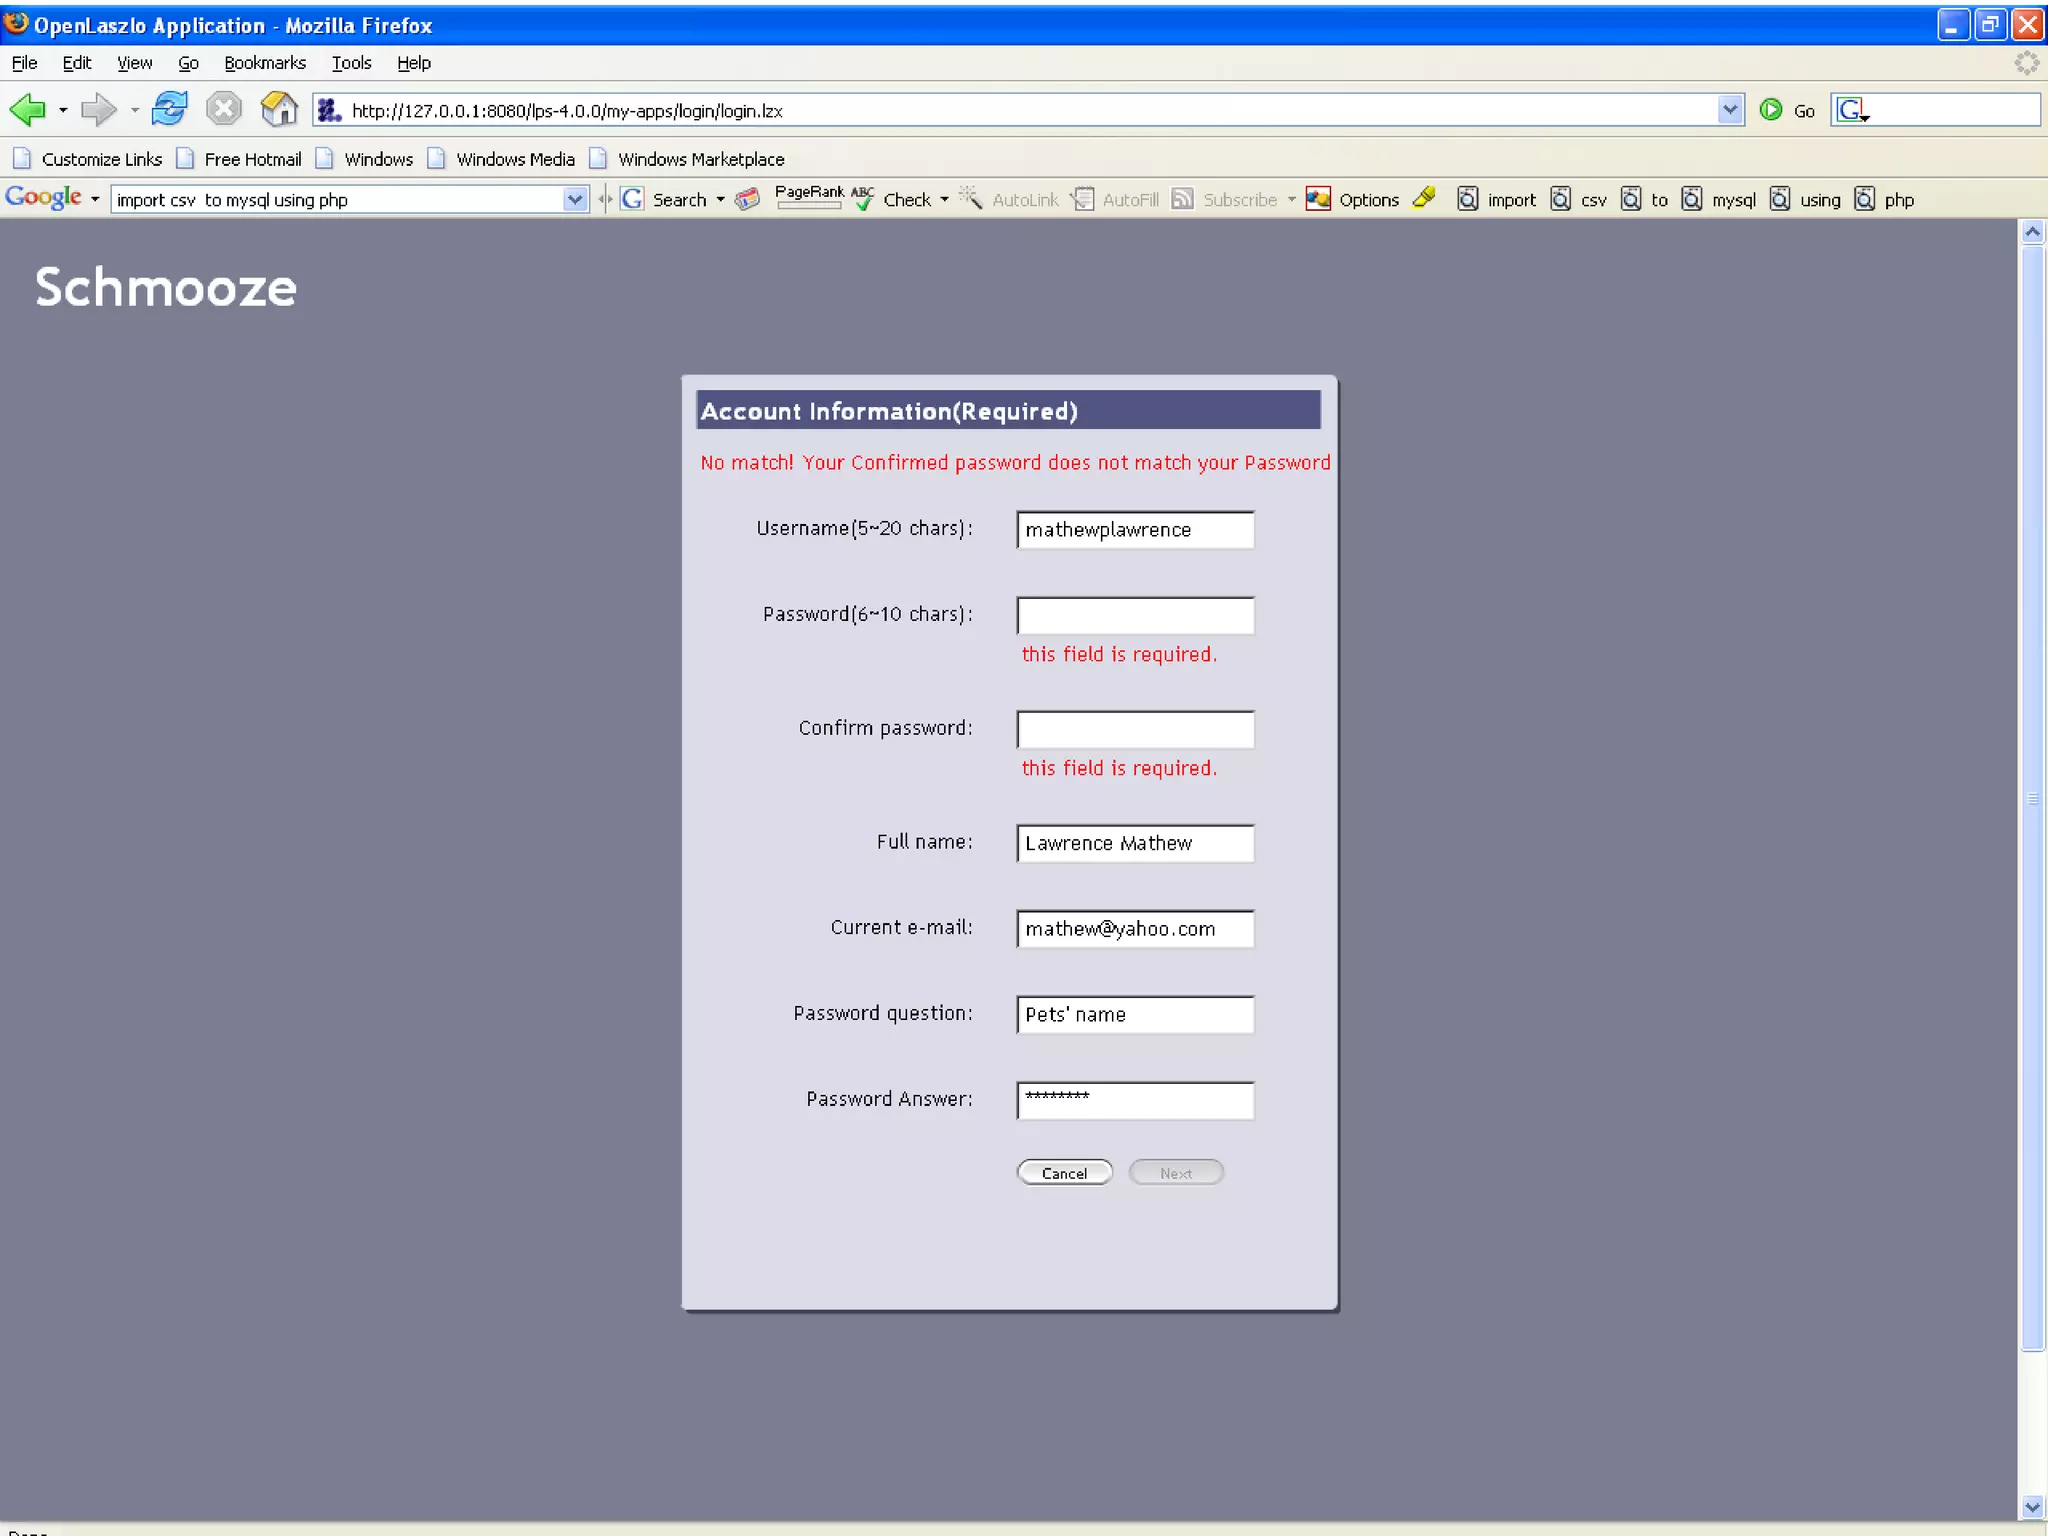
Task: Expand the Back button history arrow
Action: coord(63,110)
